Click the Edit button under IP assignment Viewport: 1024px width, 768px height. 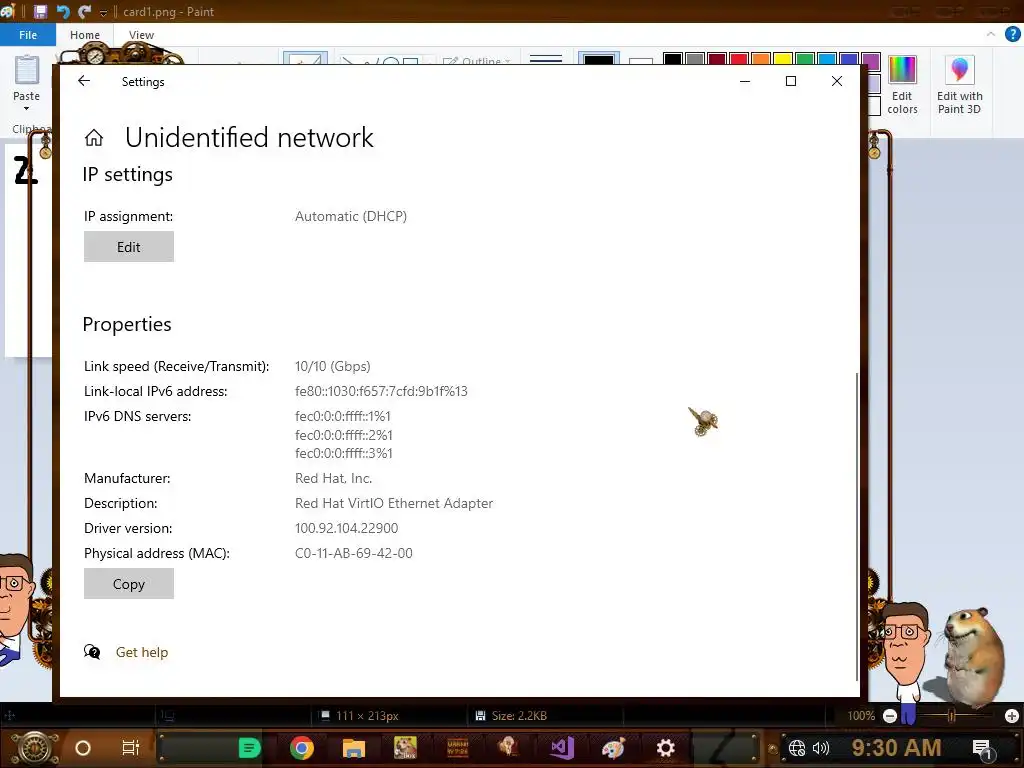(129, 247)
